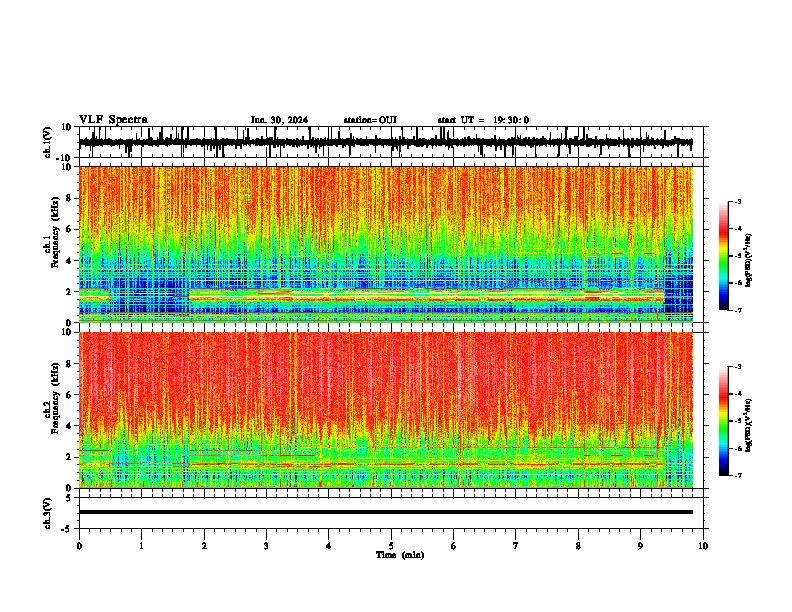Click tick label "7" on the Time axis
The image size is (792, 612).
point(516,546)
